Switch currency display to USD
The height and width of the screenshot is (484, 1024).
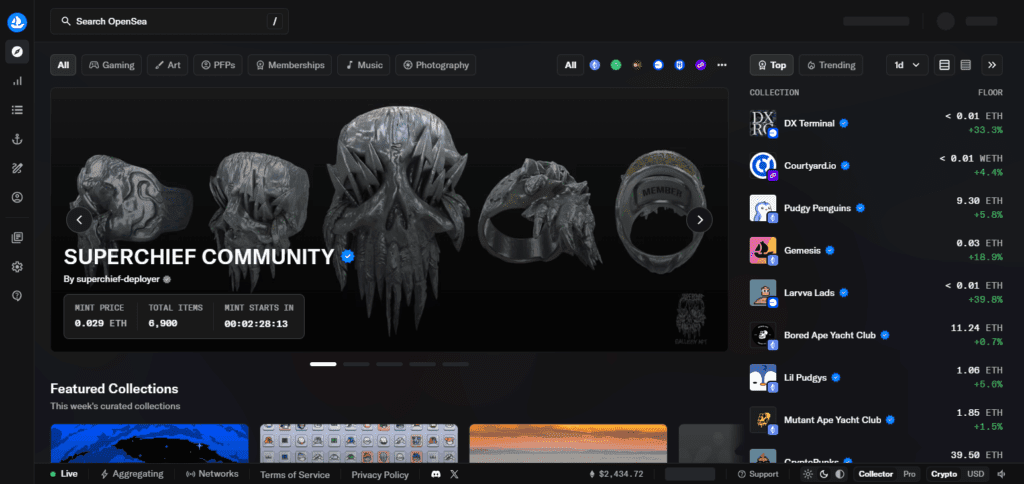976,474
